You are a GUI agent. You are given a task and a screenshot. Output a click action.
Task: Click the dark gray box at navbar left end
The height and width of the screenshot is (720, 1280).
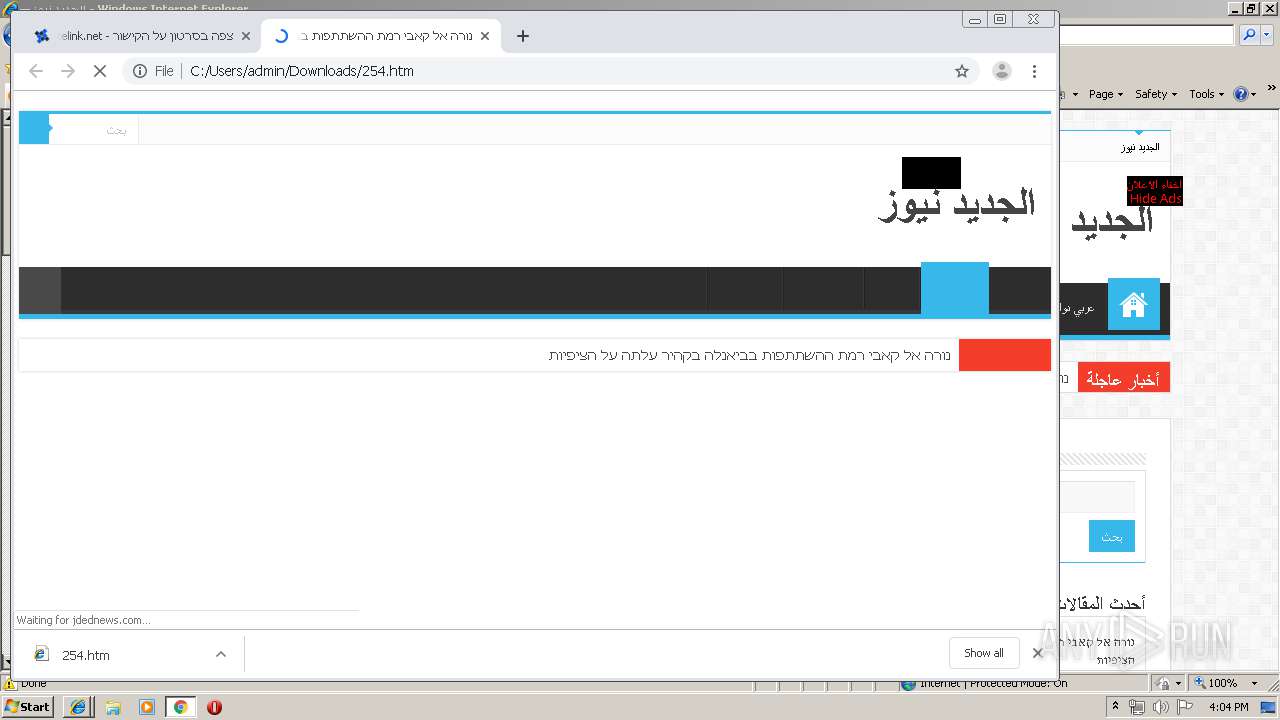[x=40, y=290]
